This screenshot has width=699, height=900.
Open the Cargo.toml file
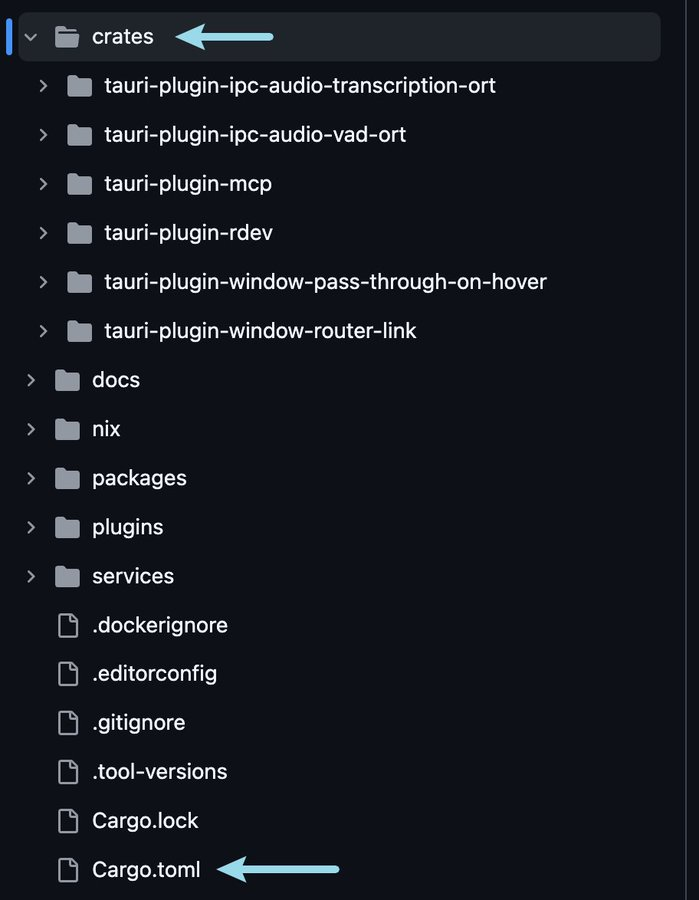pos(145,869)
